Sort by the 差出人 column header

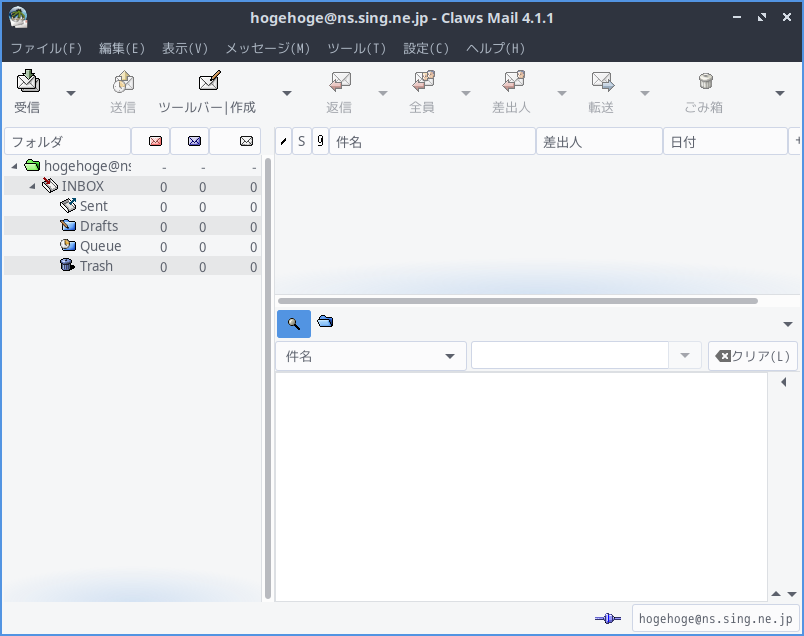tap(599, 141)
